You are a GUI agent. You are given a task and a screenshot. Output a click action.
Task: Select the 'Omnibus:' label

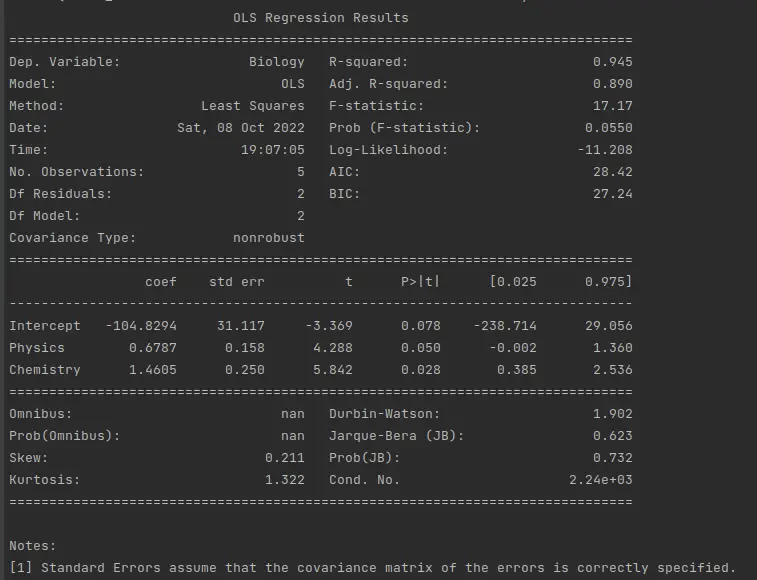(41, 414)
